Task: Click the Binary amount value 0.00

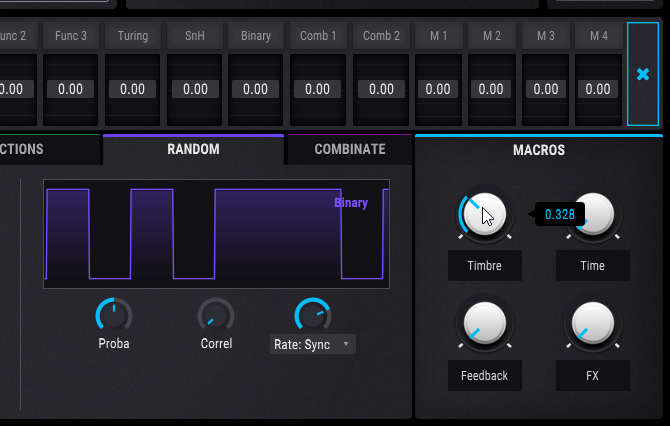Action: point(256,89)
